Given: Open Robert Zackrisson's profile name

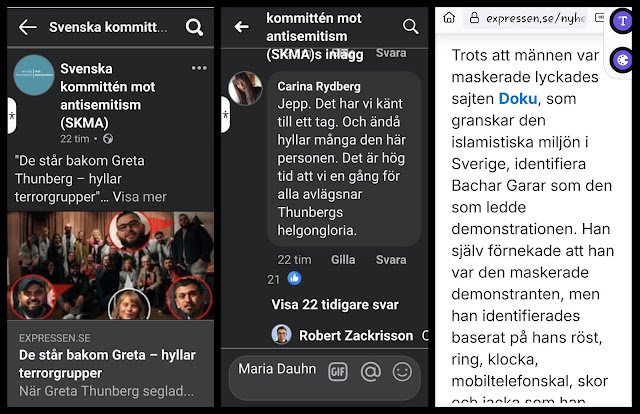Looking at the screenshot, I should pos(356,336).
